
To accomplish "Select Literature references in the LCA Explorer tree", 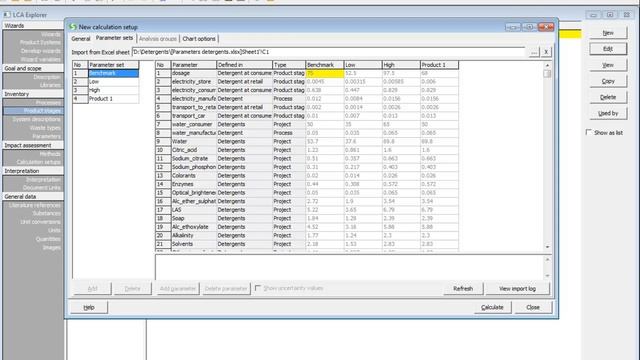I will 35,205.
